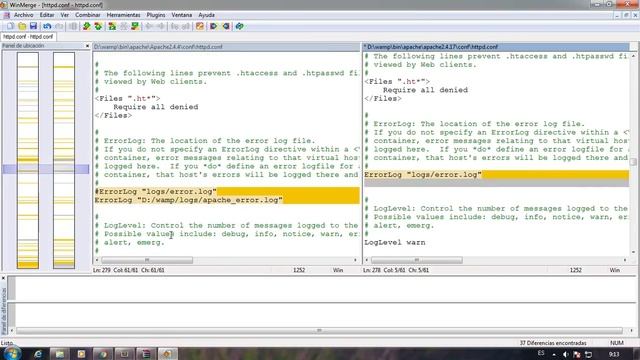Click the LogLevel warn line

(395, 242)
